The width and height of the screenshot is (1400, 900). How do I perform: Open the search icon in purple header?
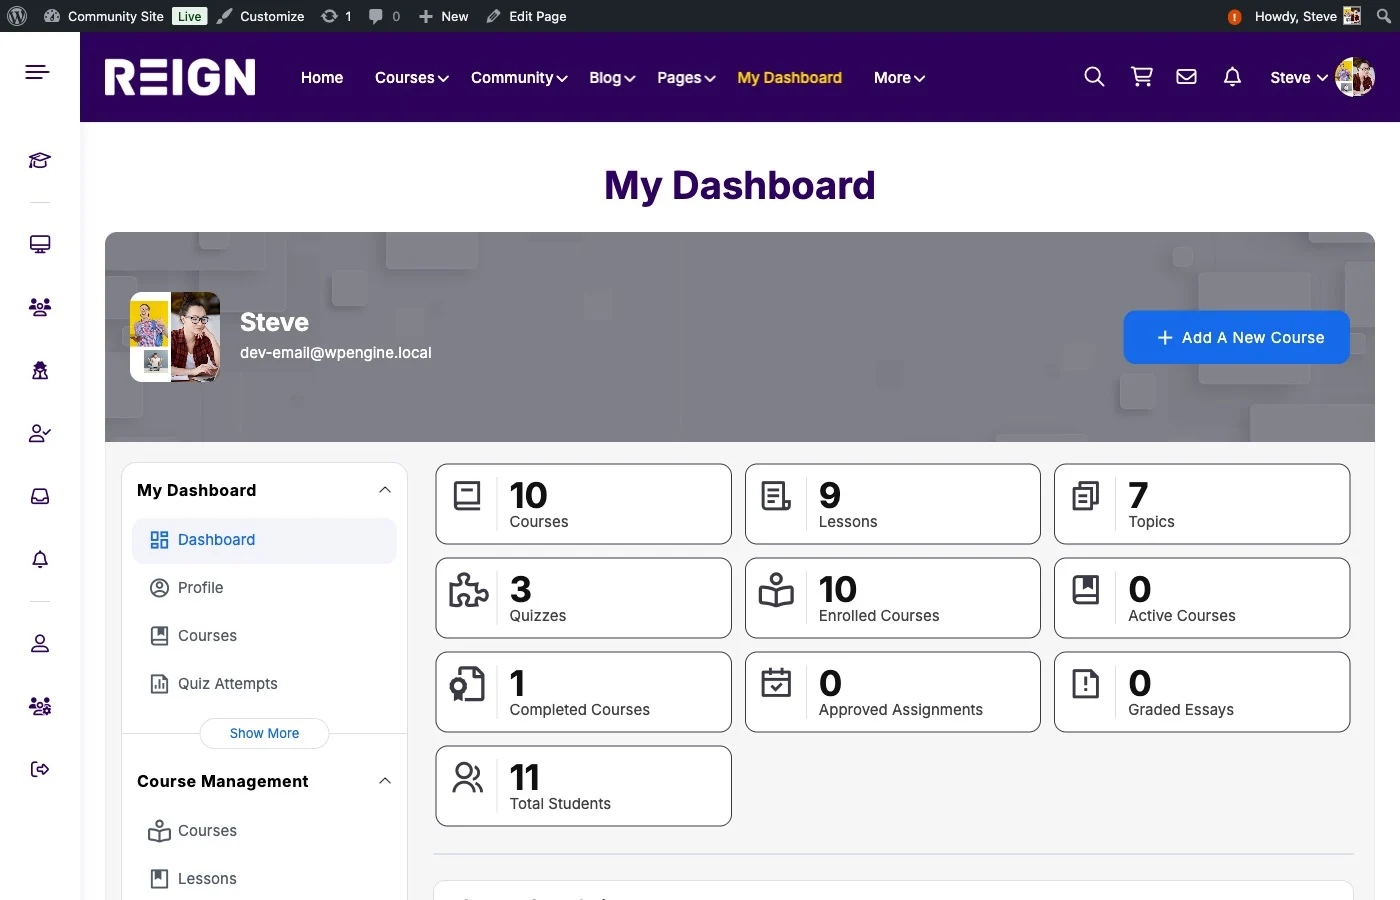coord(1094,77)
